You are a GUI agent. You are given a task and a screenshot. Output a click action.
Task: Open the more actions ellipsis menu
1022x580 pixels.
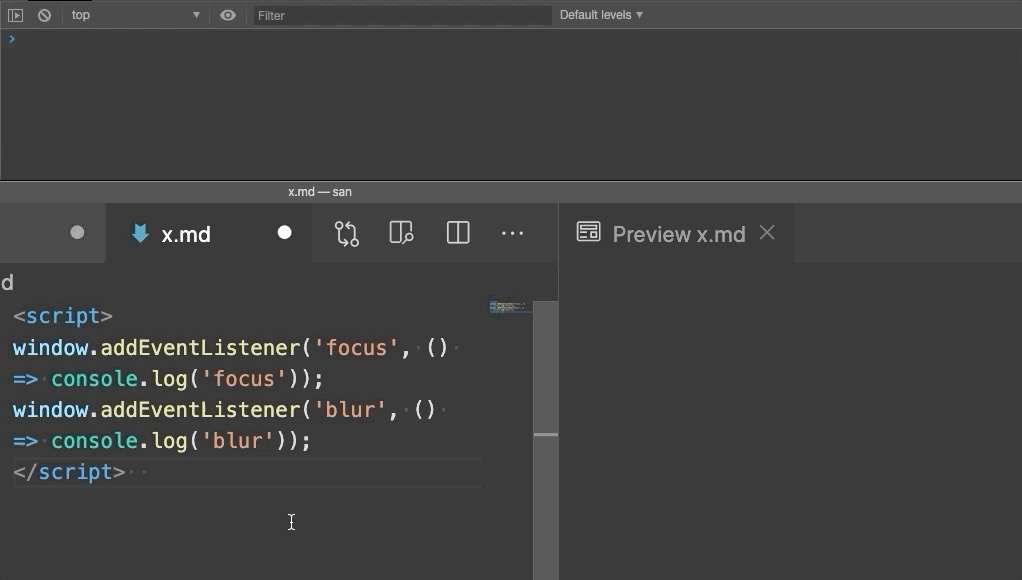click(x=512, y=233)
